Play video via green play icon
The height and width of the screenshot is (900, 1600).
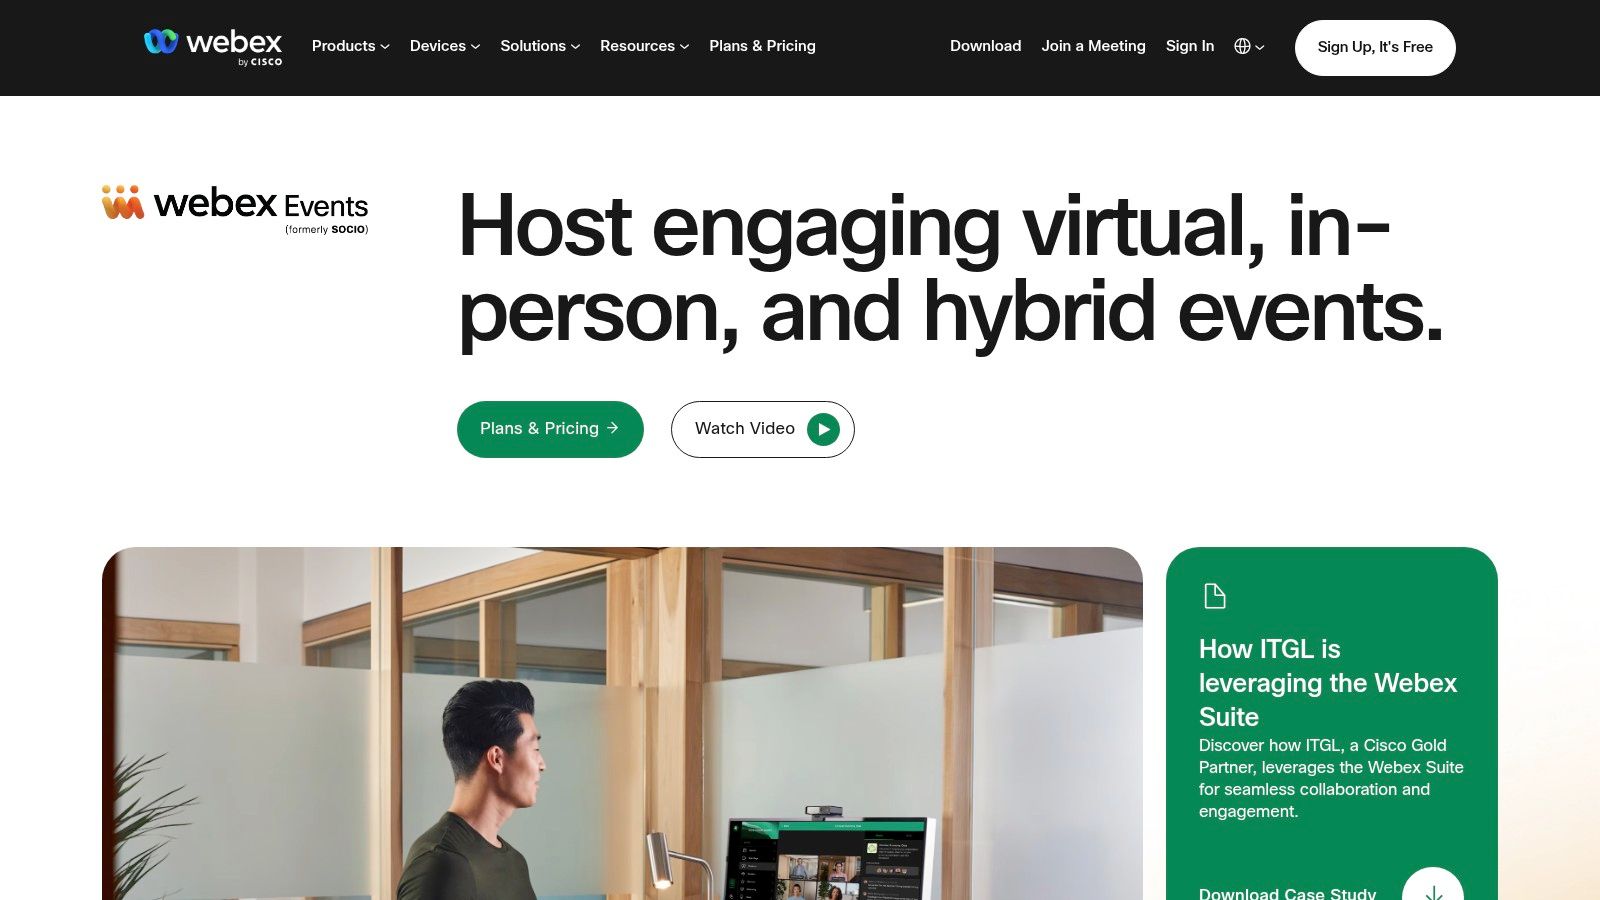coord(823,429)
